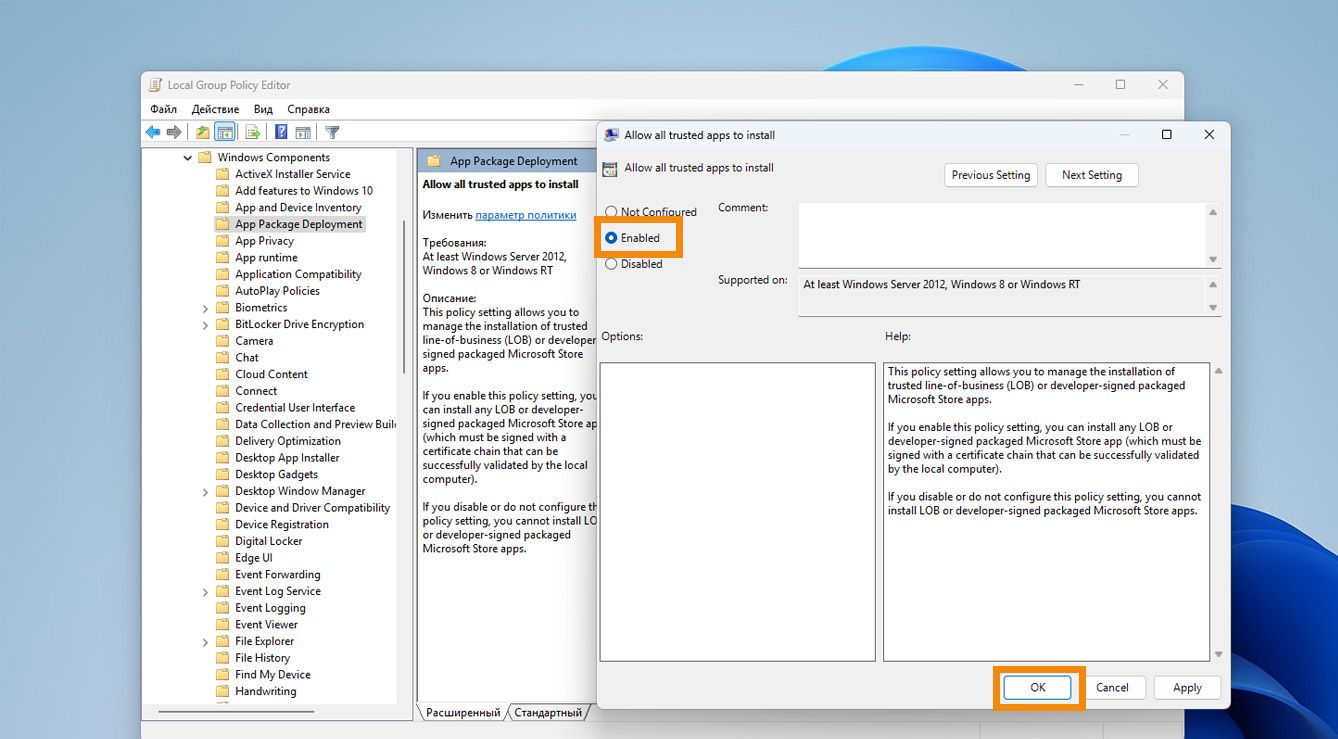The height and width of the screenshot is (739, 1338).
Task: Expand the Event Log Service node
Action: 206,592
